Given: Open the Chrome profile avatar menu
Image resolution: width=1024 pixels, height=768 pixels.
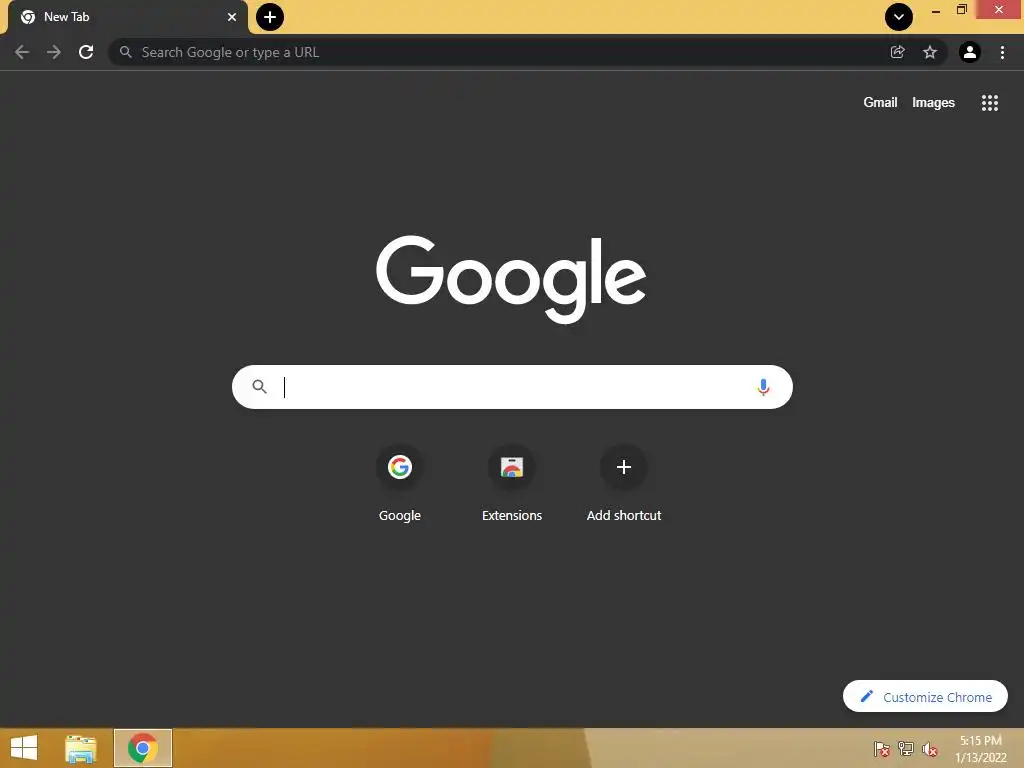Looking at the screenshot, I should click(970, 52).
